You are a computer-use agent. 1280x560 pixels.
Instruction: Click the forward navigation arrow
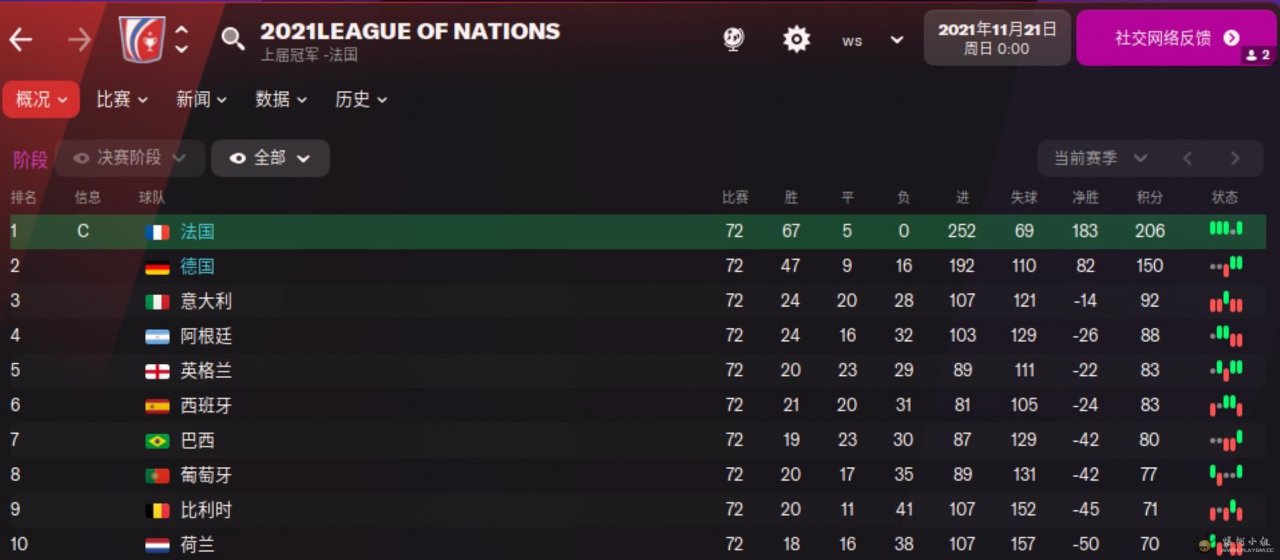tap(79, 39)
